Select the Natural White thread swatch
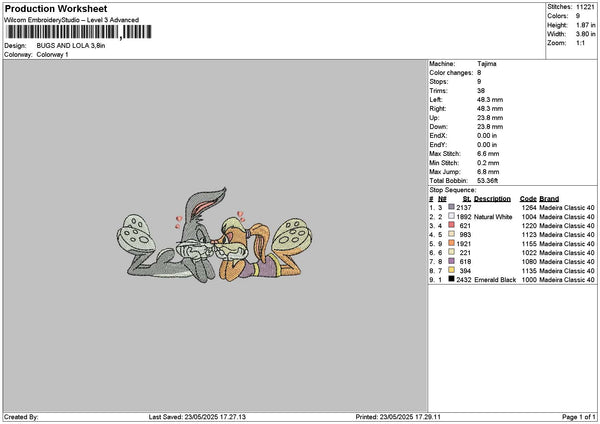600x424 pixels. (x=452, y=216)
